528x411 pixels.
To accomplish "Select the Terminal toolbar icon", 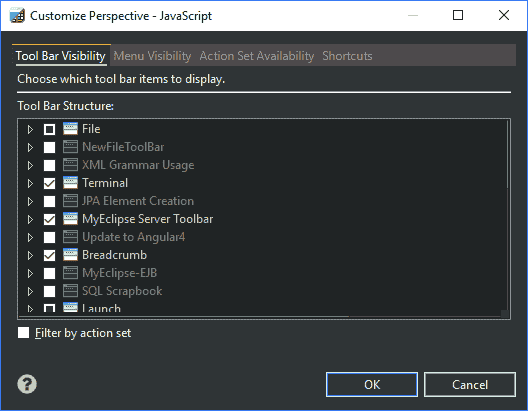I will coord(70,183).
